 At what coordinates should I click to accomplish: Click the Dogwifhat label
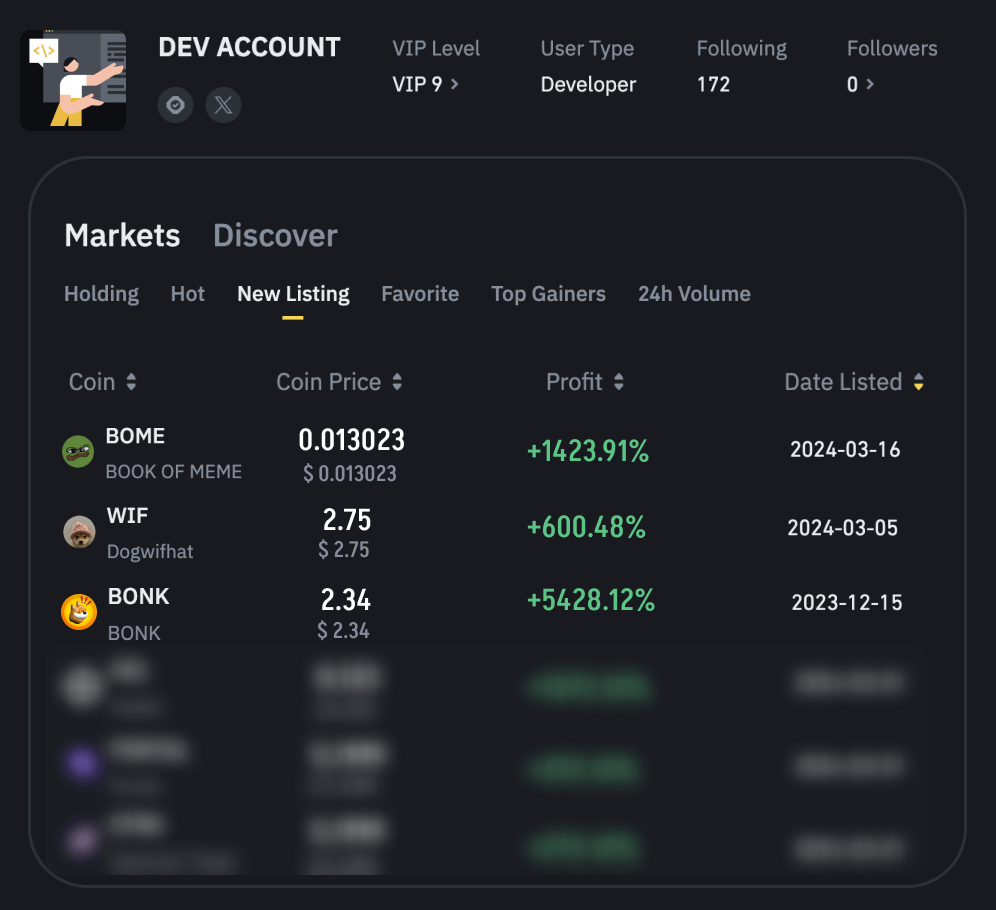(150, 551)
